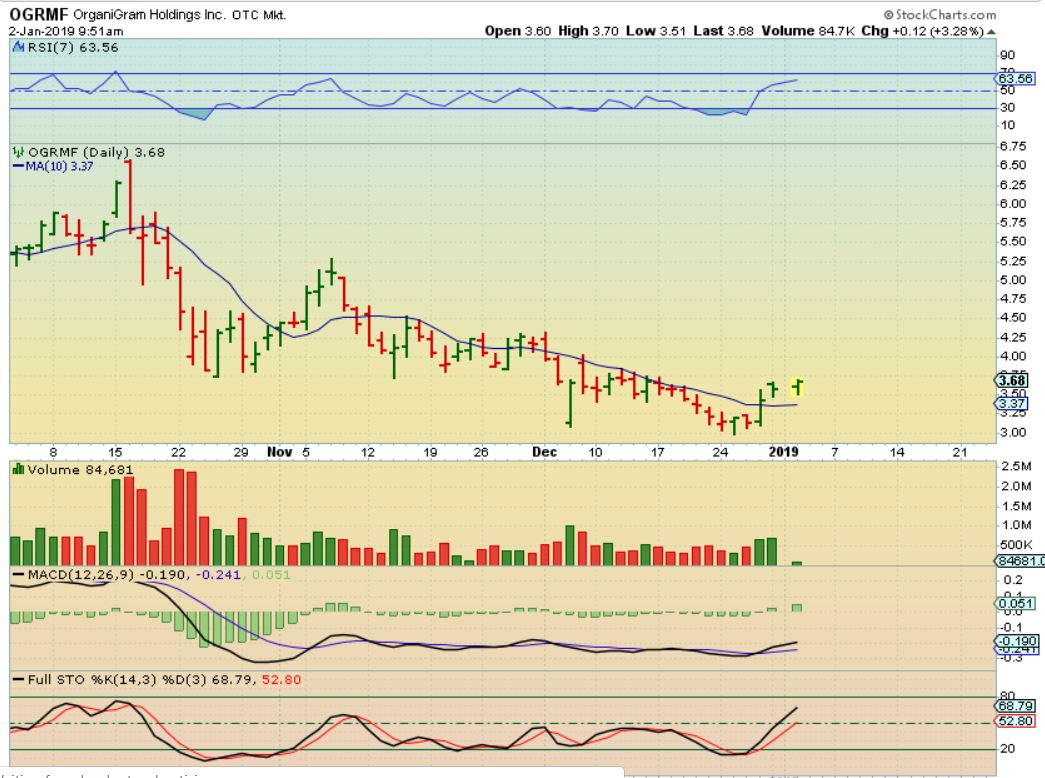Click the RSI(7) 63.56 indicator label
This screenshot has height=778, width=1045.
(x=73, y=47)
